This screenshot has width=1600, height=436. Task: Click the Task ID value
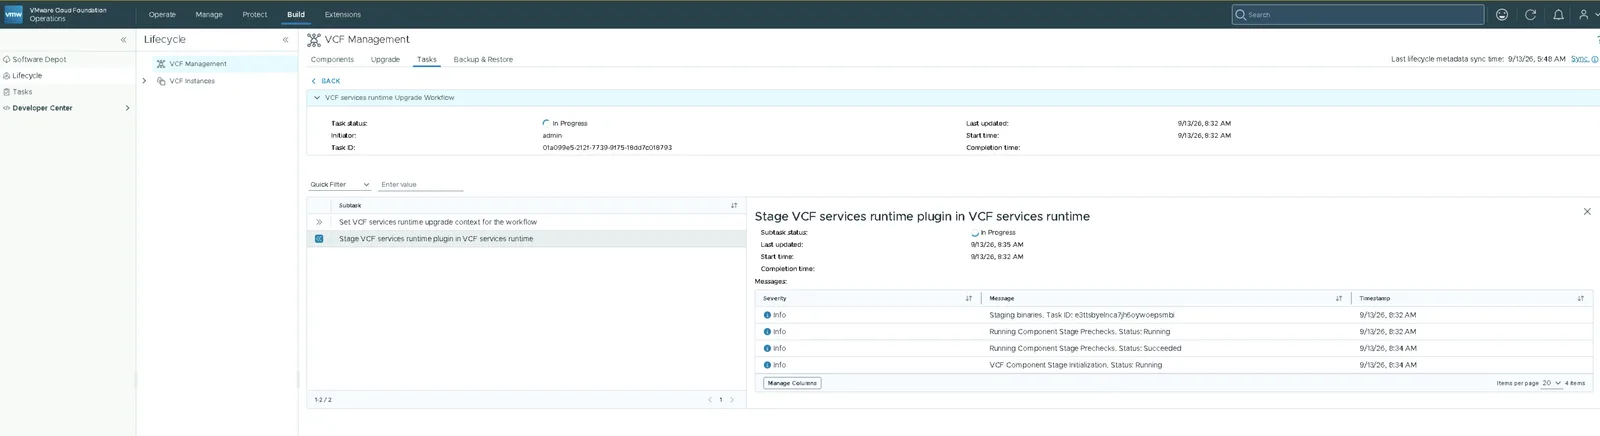(x=607, y=148)
